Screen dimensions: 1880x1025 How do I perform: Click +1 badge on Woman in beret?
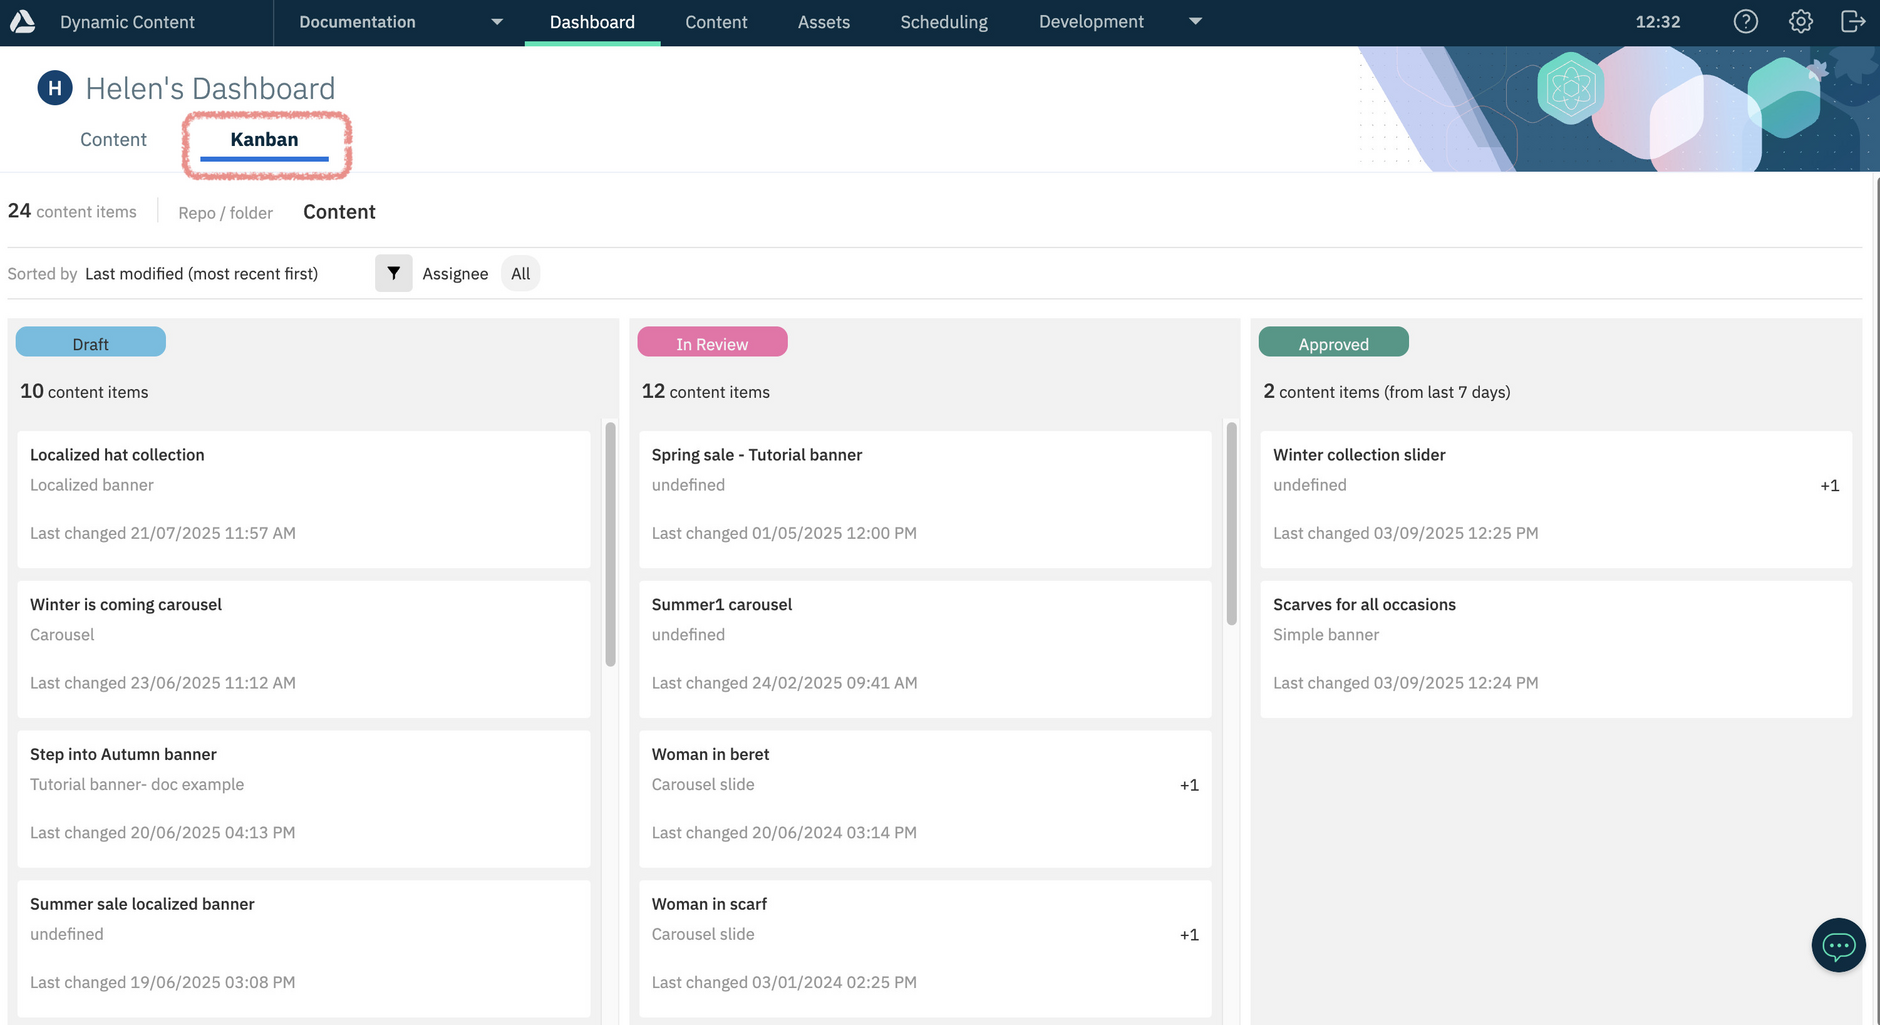(1188, 785)
